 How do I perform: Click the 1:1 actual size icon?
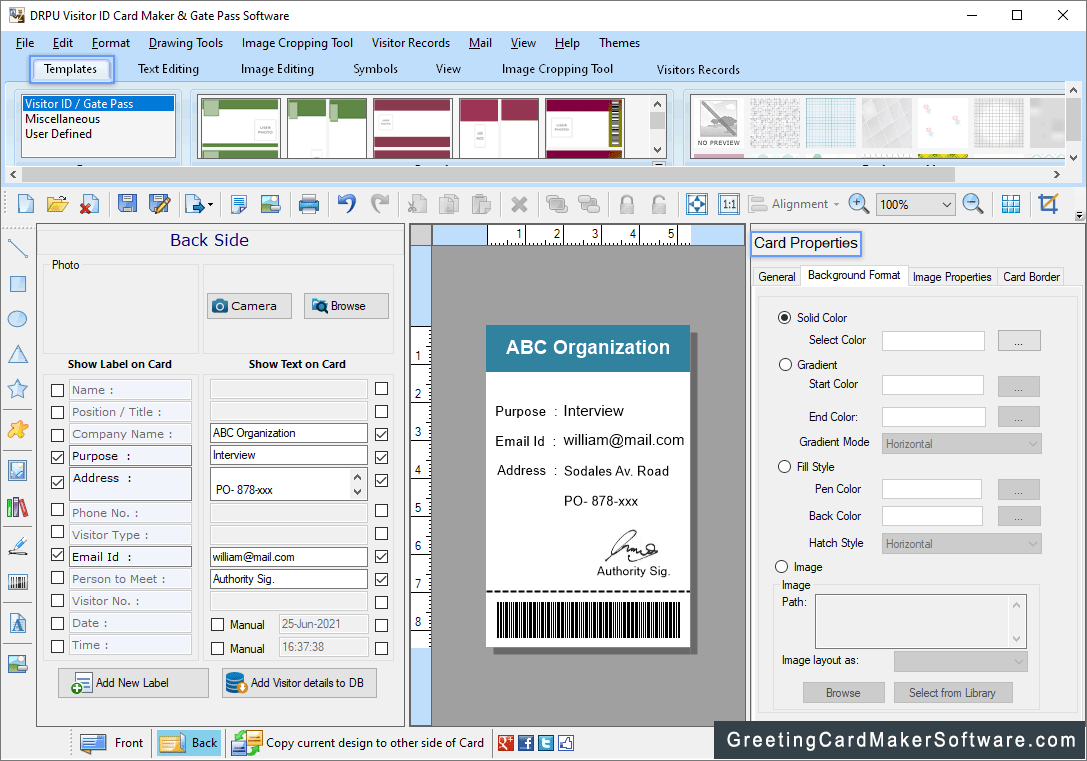pyautogui.click(x=729, y=204)
